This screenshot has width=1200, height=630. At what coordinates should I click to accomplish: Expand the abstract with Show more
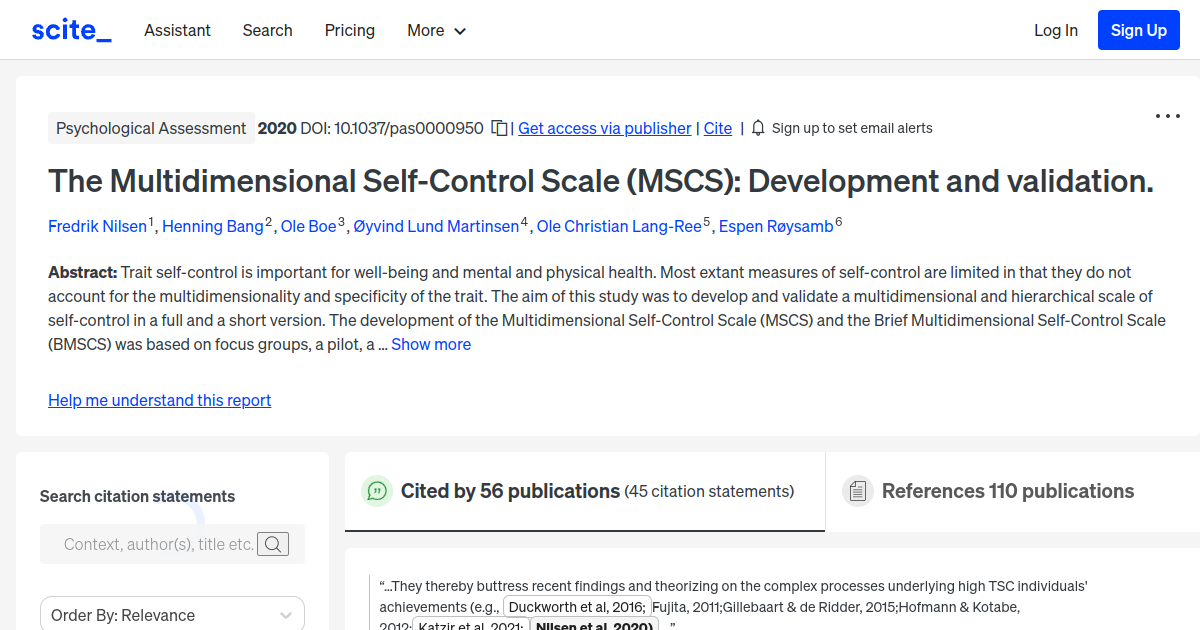click(x=431, y=344)
